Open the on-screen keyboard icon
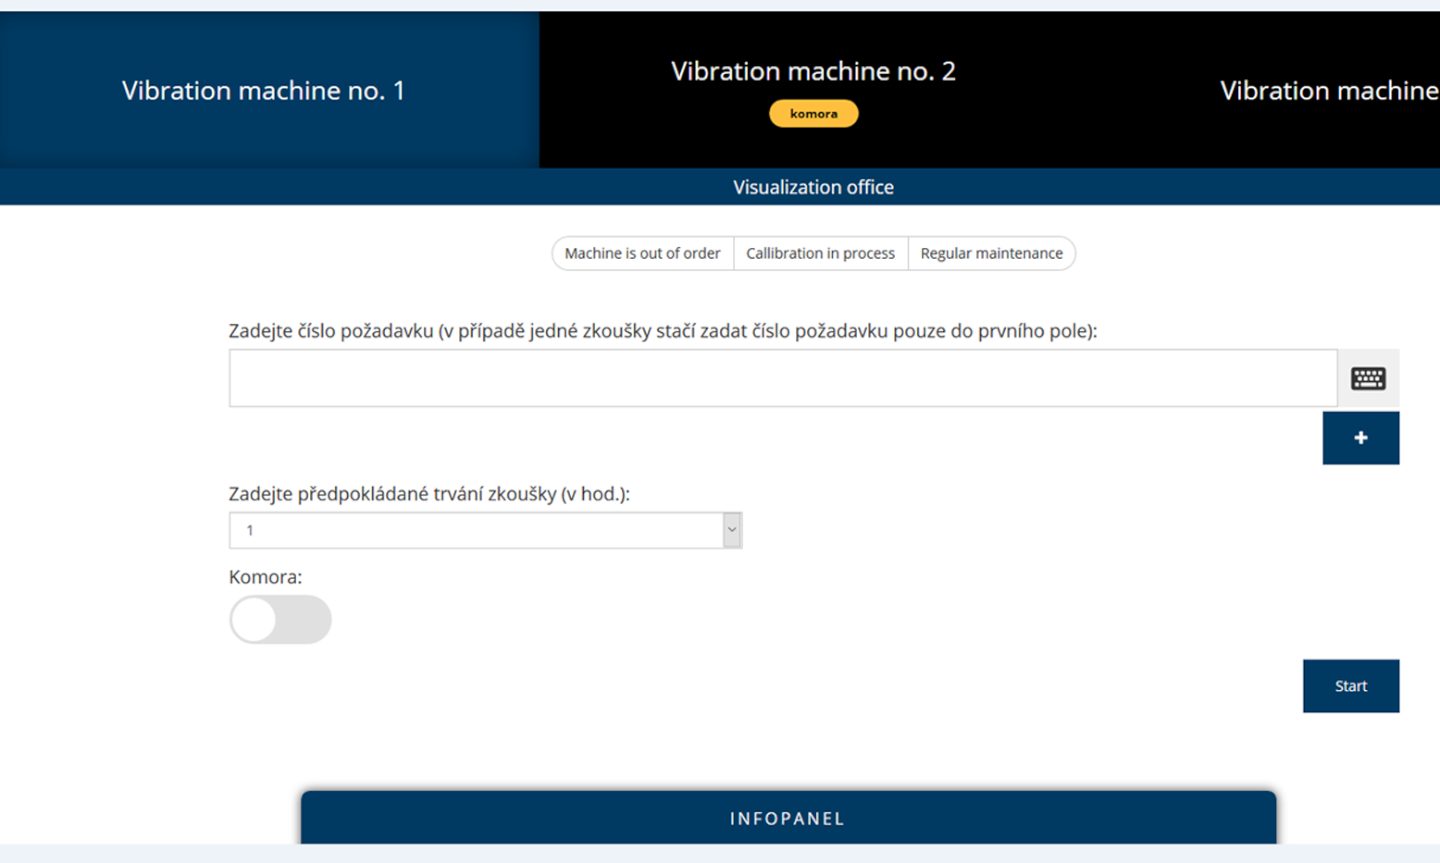Screen dimensions: 1440x863 [x=1368, y=378]
